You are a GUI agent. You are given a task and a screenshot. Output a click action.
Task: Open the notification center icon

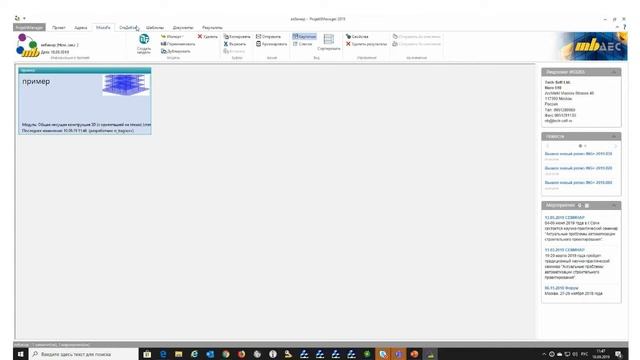[619, 354]
